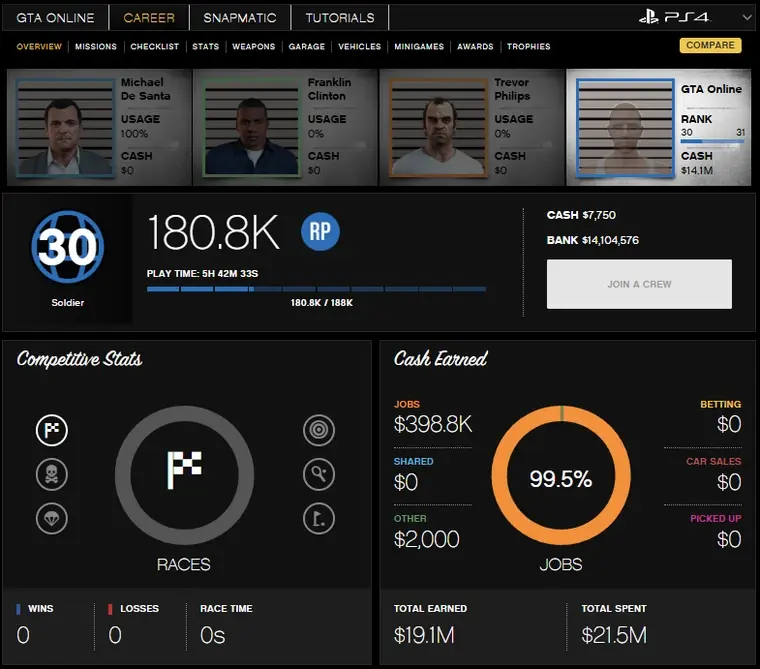Go to the Weapons sub-menu
760x669 pixels.
pyautogui.click(x=253, y=46)
